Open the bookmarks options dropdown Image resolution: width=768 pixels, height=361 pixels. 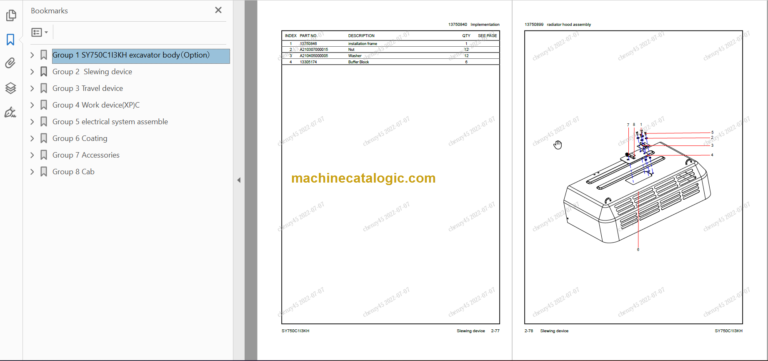pyautogui.click(x=40, y=32)
